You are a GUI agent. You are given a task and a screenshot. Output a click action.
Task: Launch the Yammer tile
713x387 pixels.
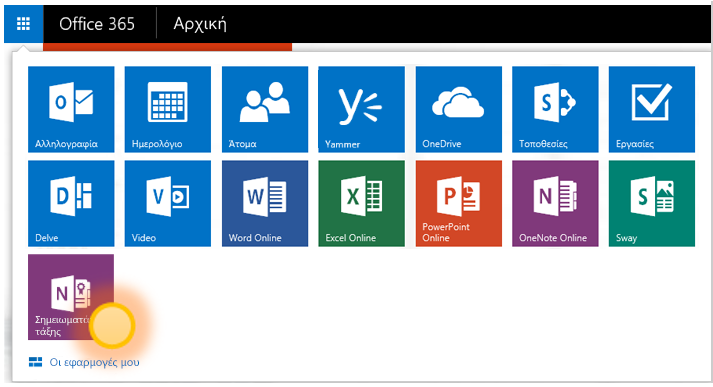point(362,109)
